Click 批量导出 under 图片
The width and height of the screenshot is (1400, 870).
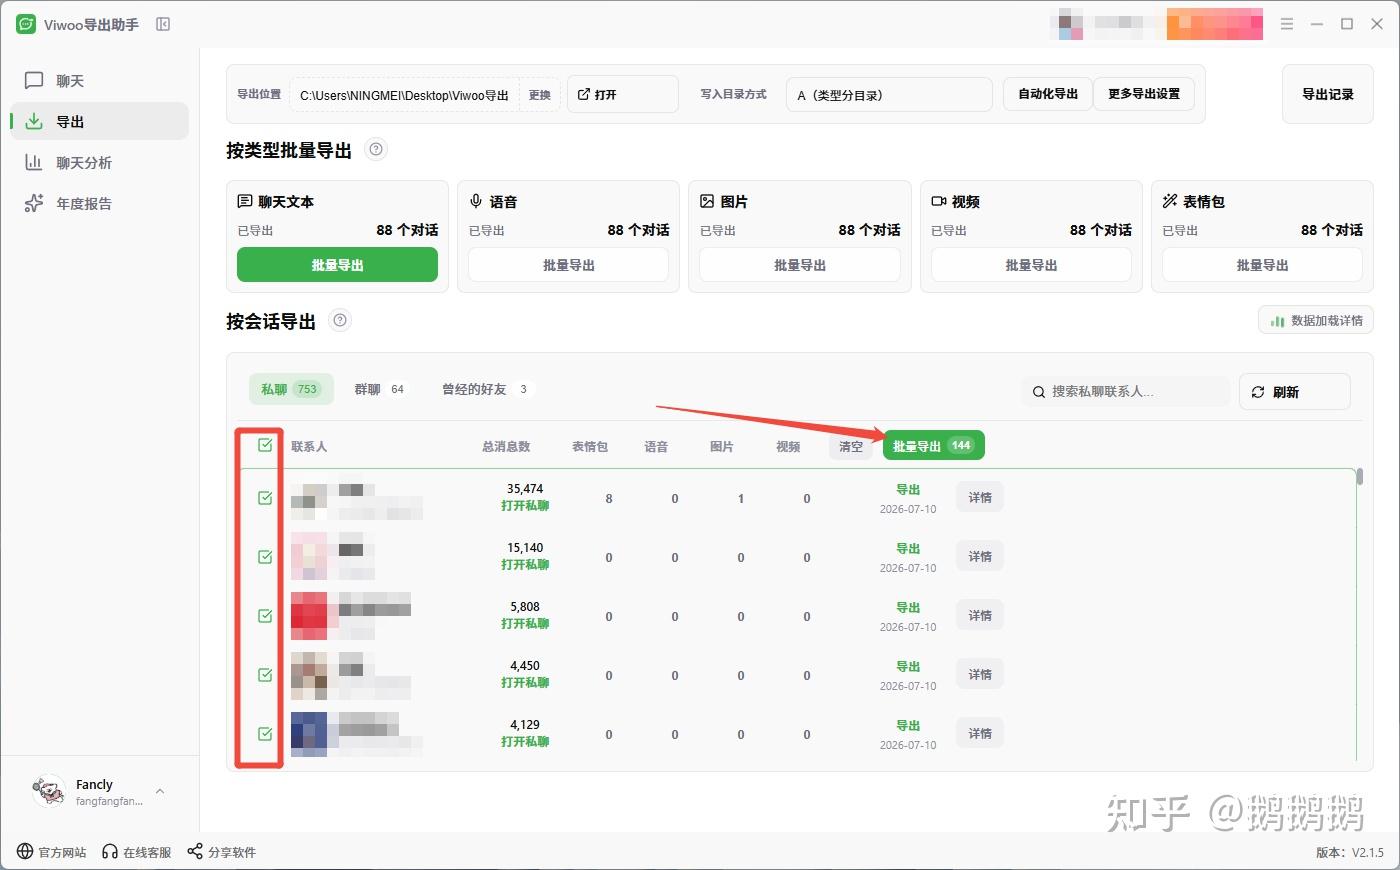800,265
